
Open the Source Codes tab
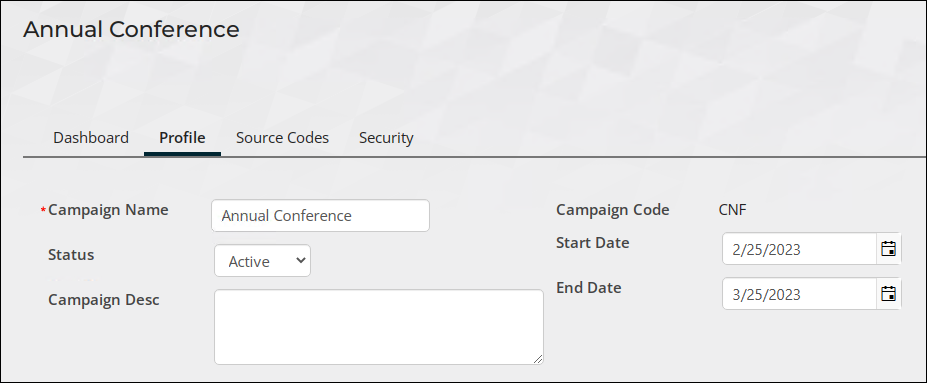[282, 138]
